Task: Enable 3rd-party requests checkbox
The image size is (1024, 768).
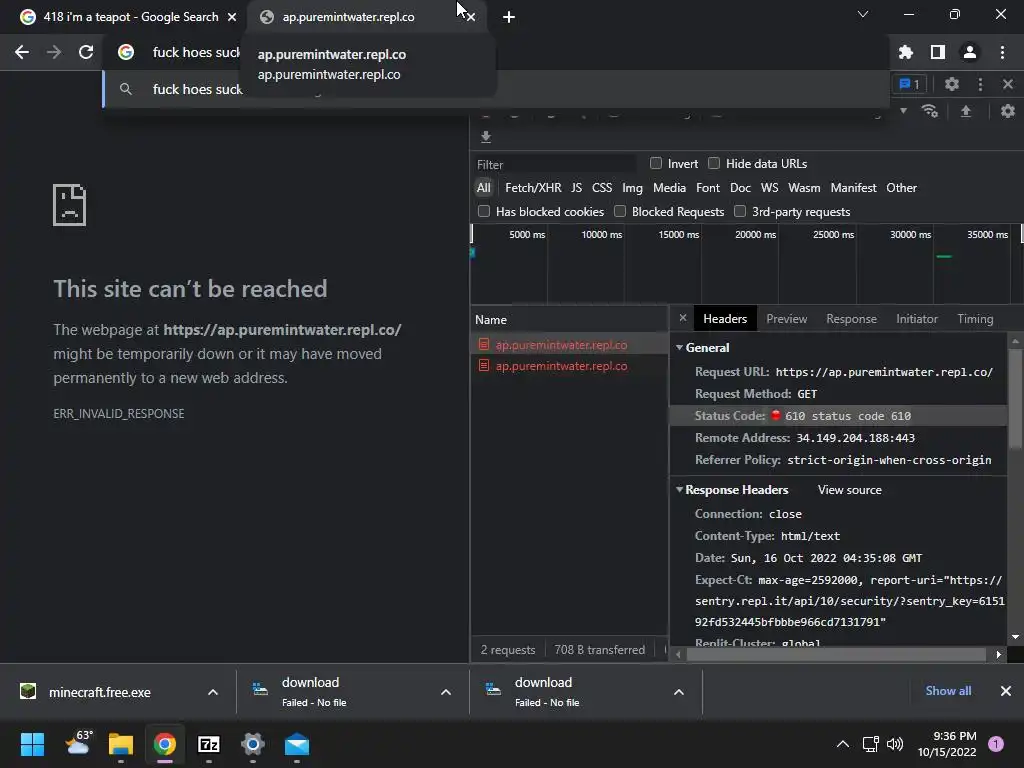Action: click(740, 211)
